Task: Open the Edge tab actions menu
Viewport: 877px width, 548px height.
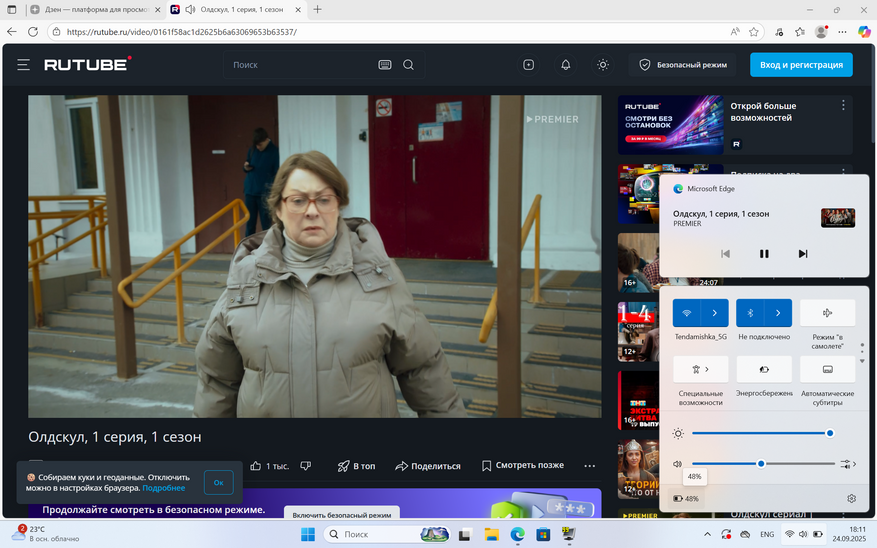Action: pyautogui.click(x=12, y=10)
